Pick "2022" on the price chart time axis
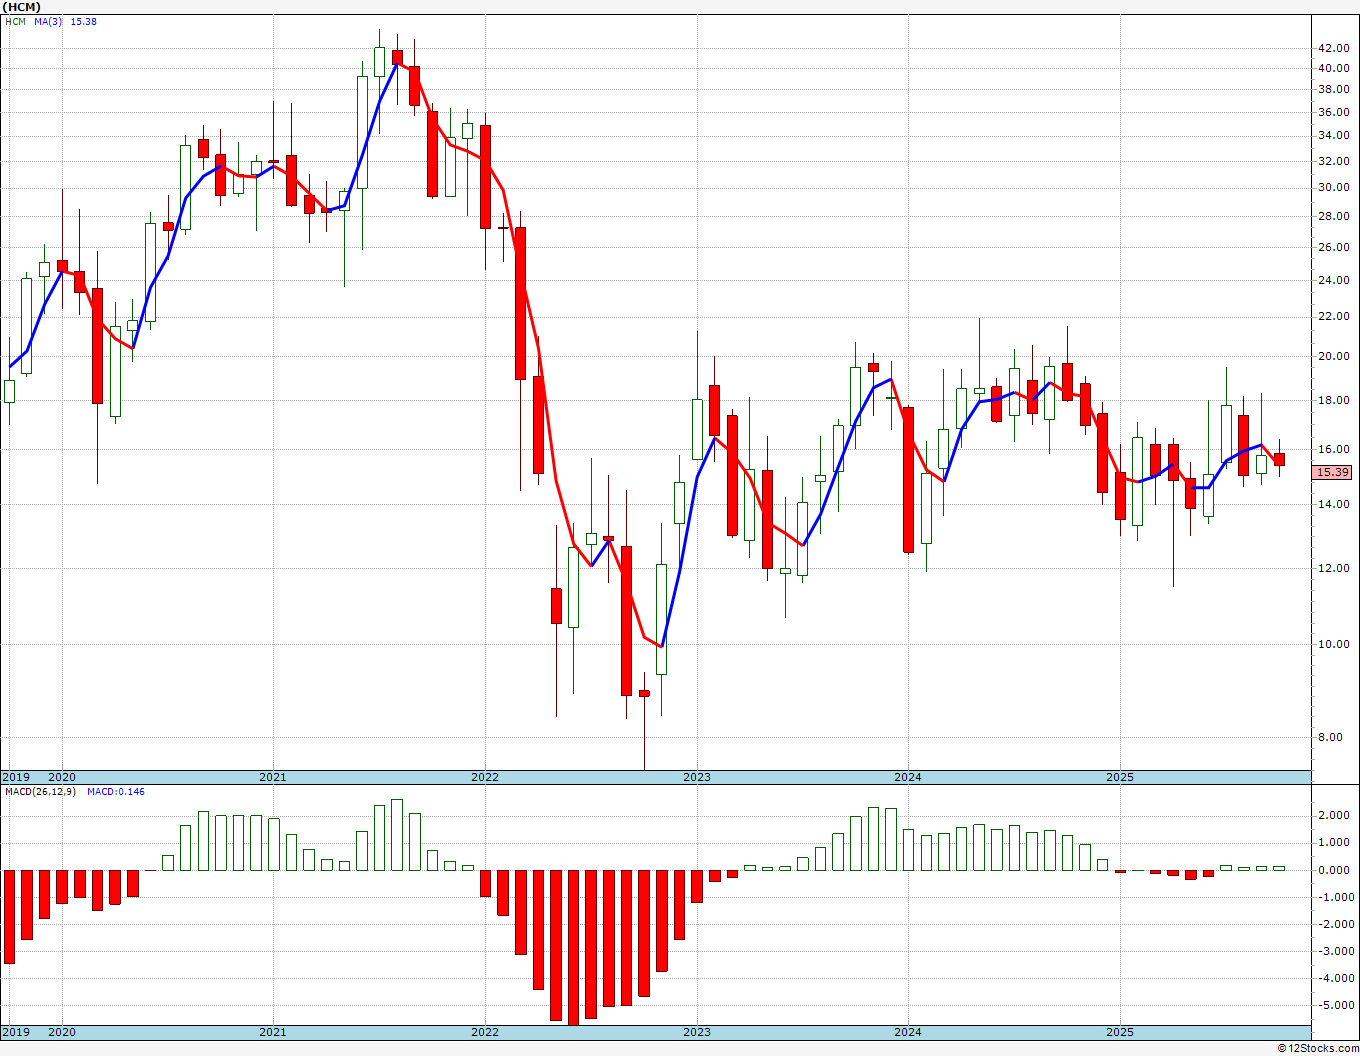 pyautogui.click(x=485, y=777)
